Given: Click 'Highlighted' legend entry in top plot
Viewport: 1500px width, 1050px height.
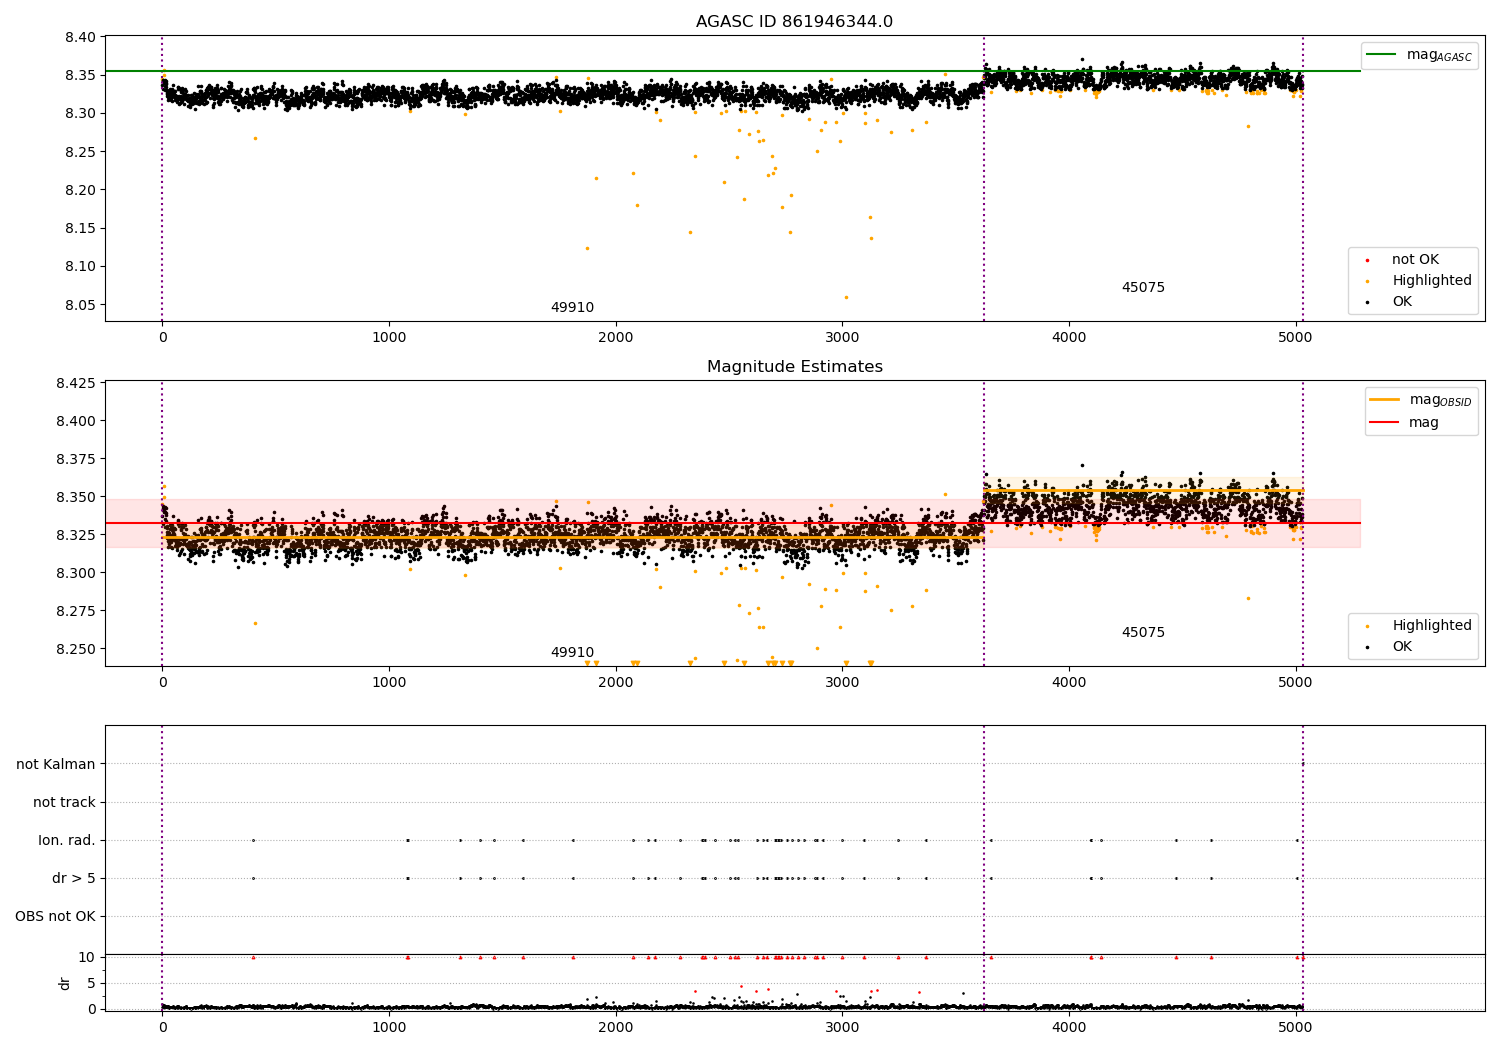Looking at the screenshot, I should [1432, 281].
